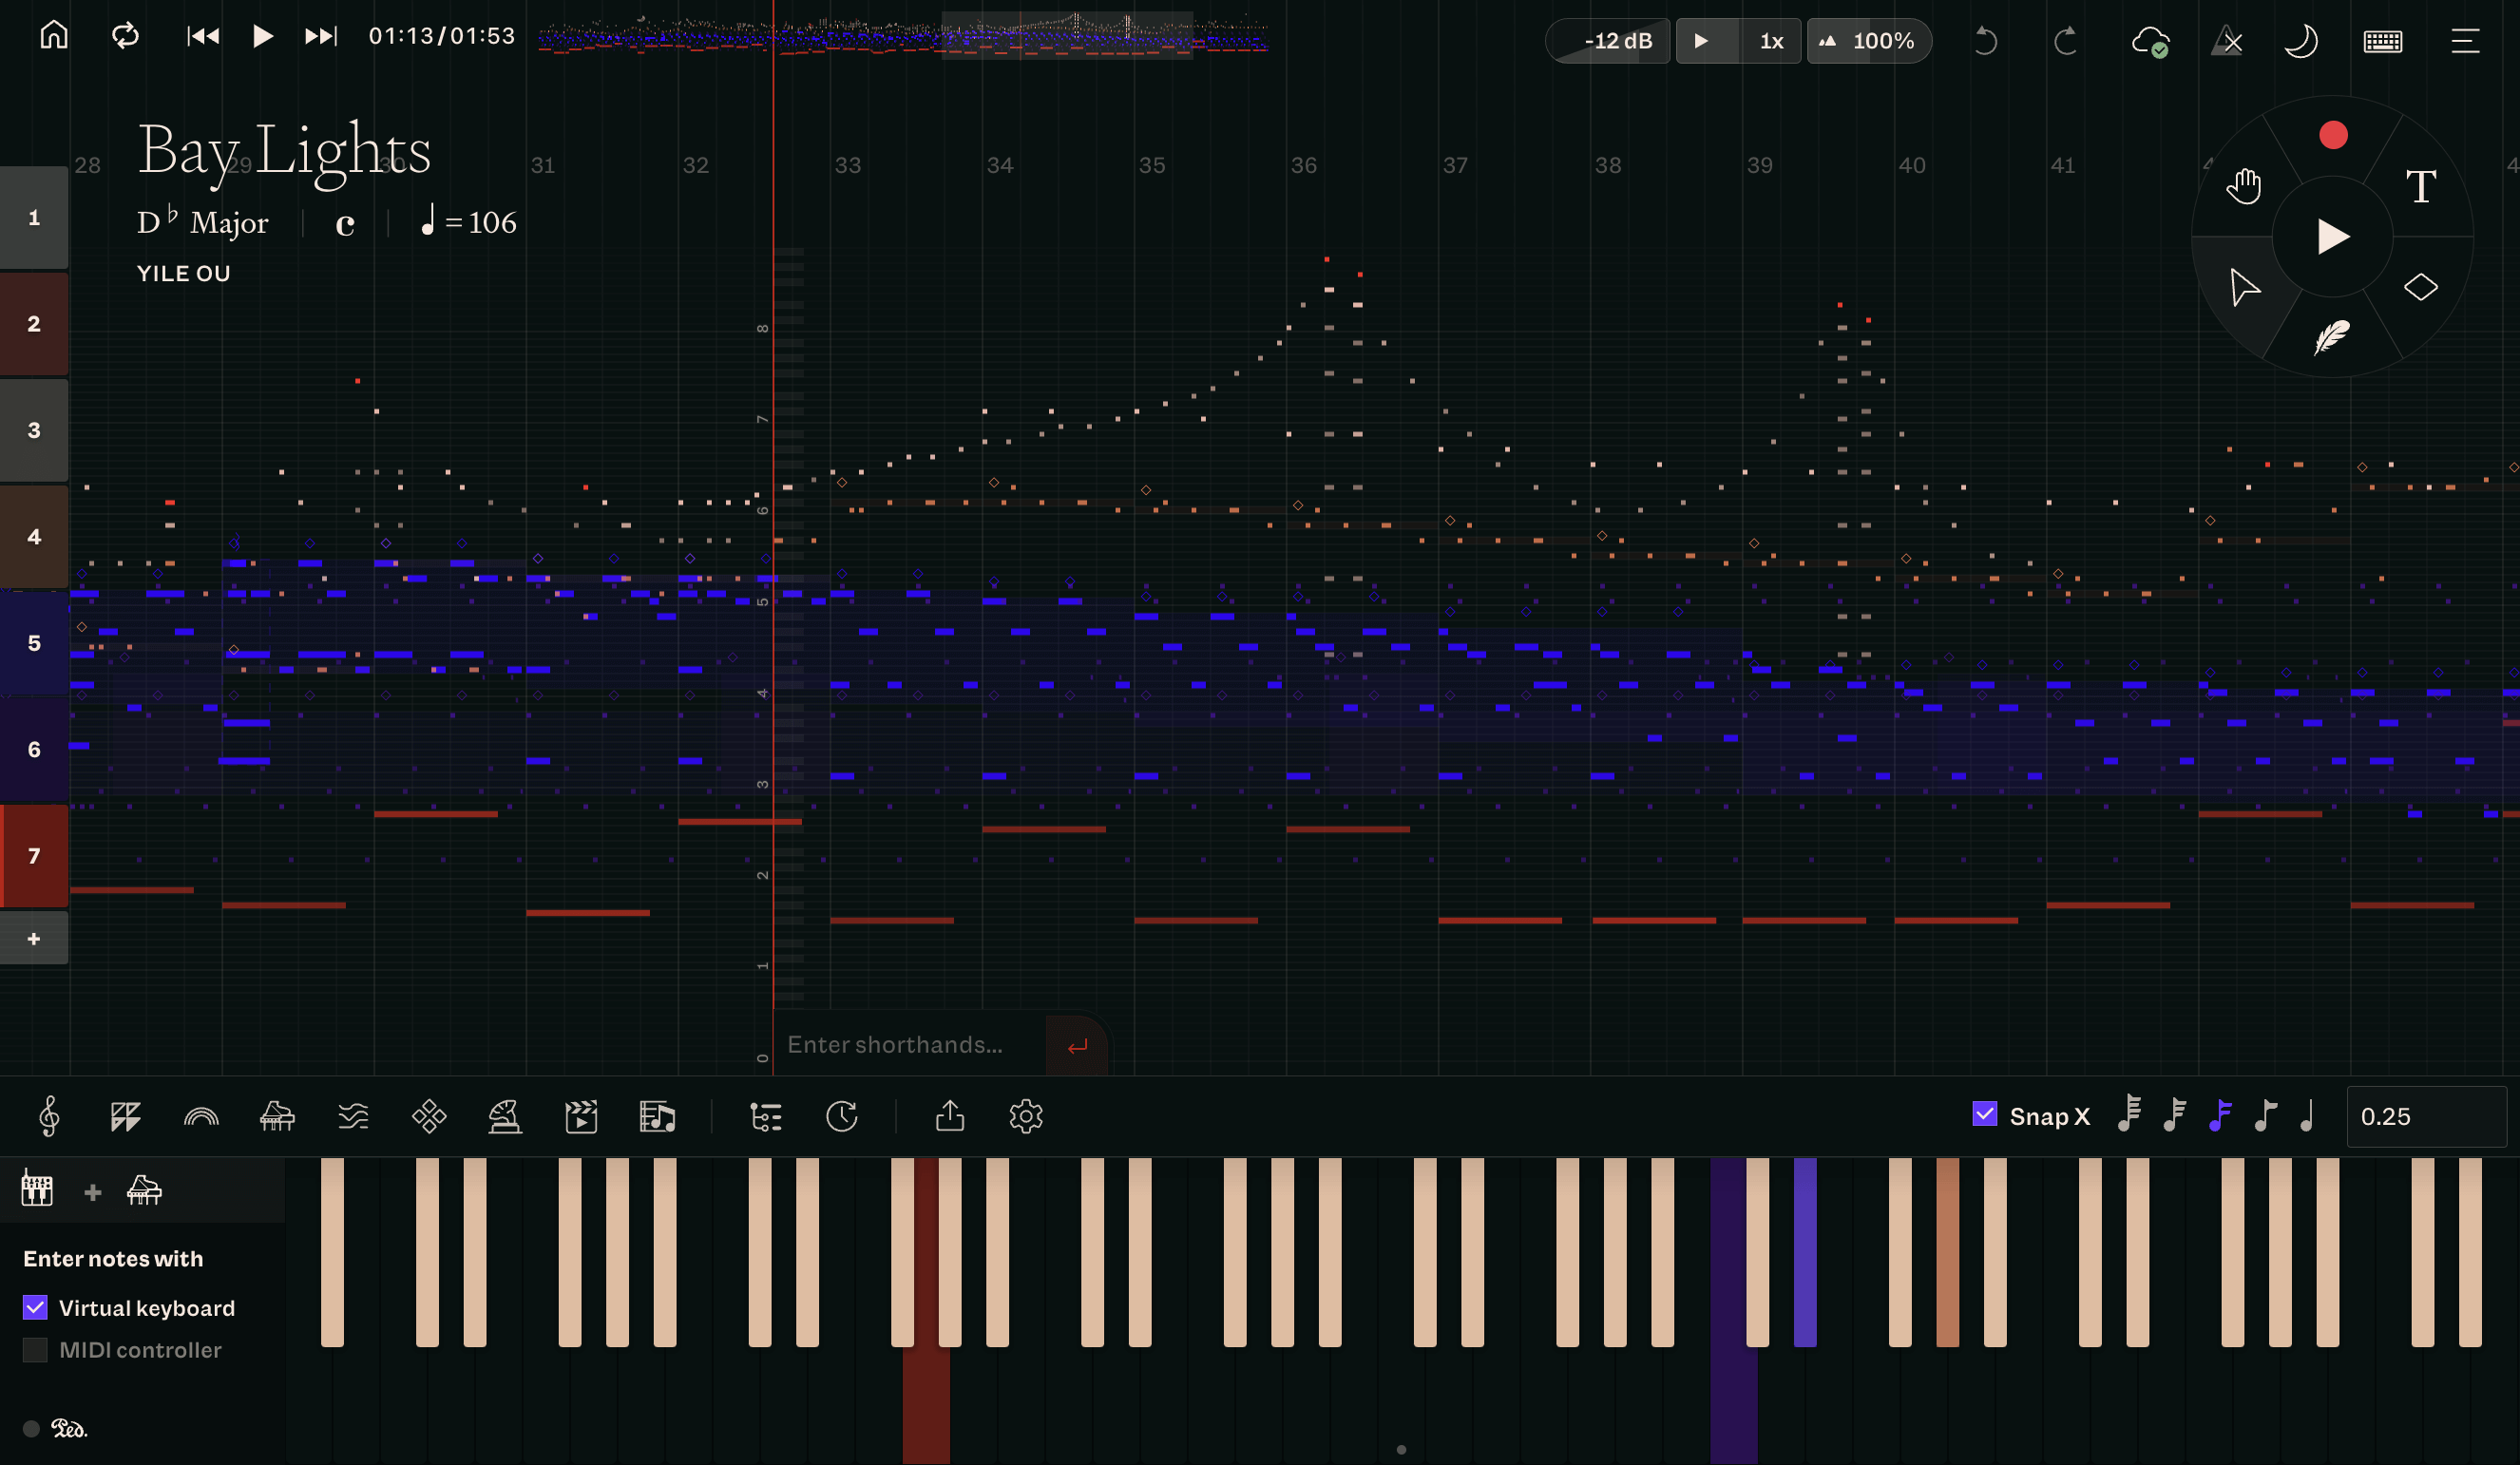
Task: Open the hamburger menu at top right
Action: click(x=2463, y=41)
